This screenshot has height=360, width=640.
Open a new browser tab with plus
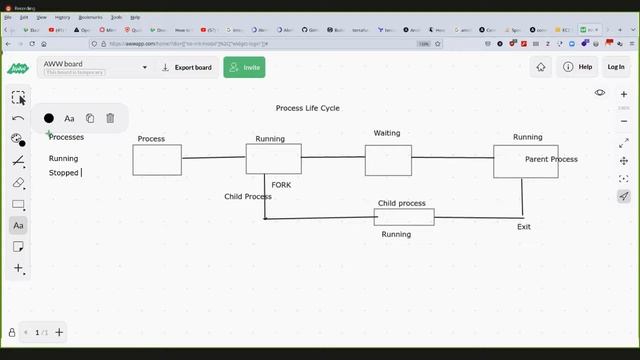[620, 30]
